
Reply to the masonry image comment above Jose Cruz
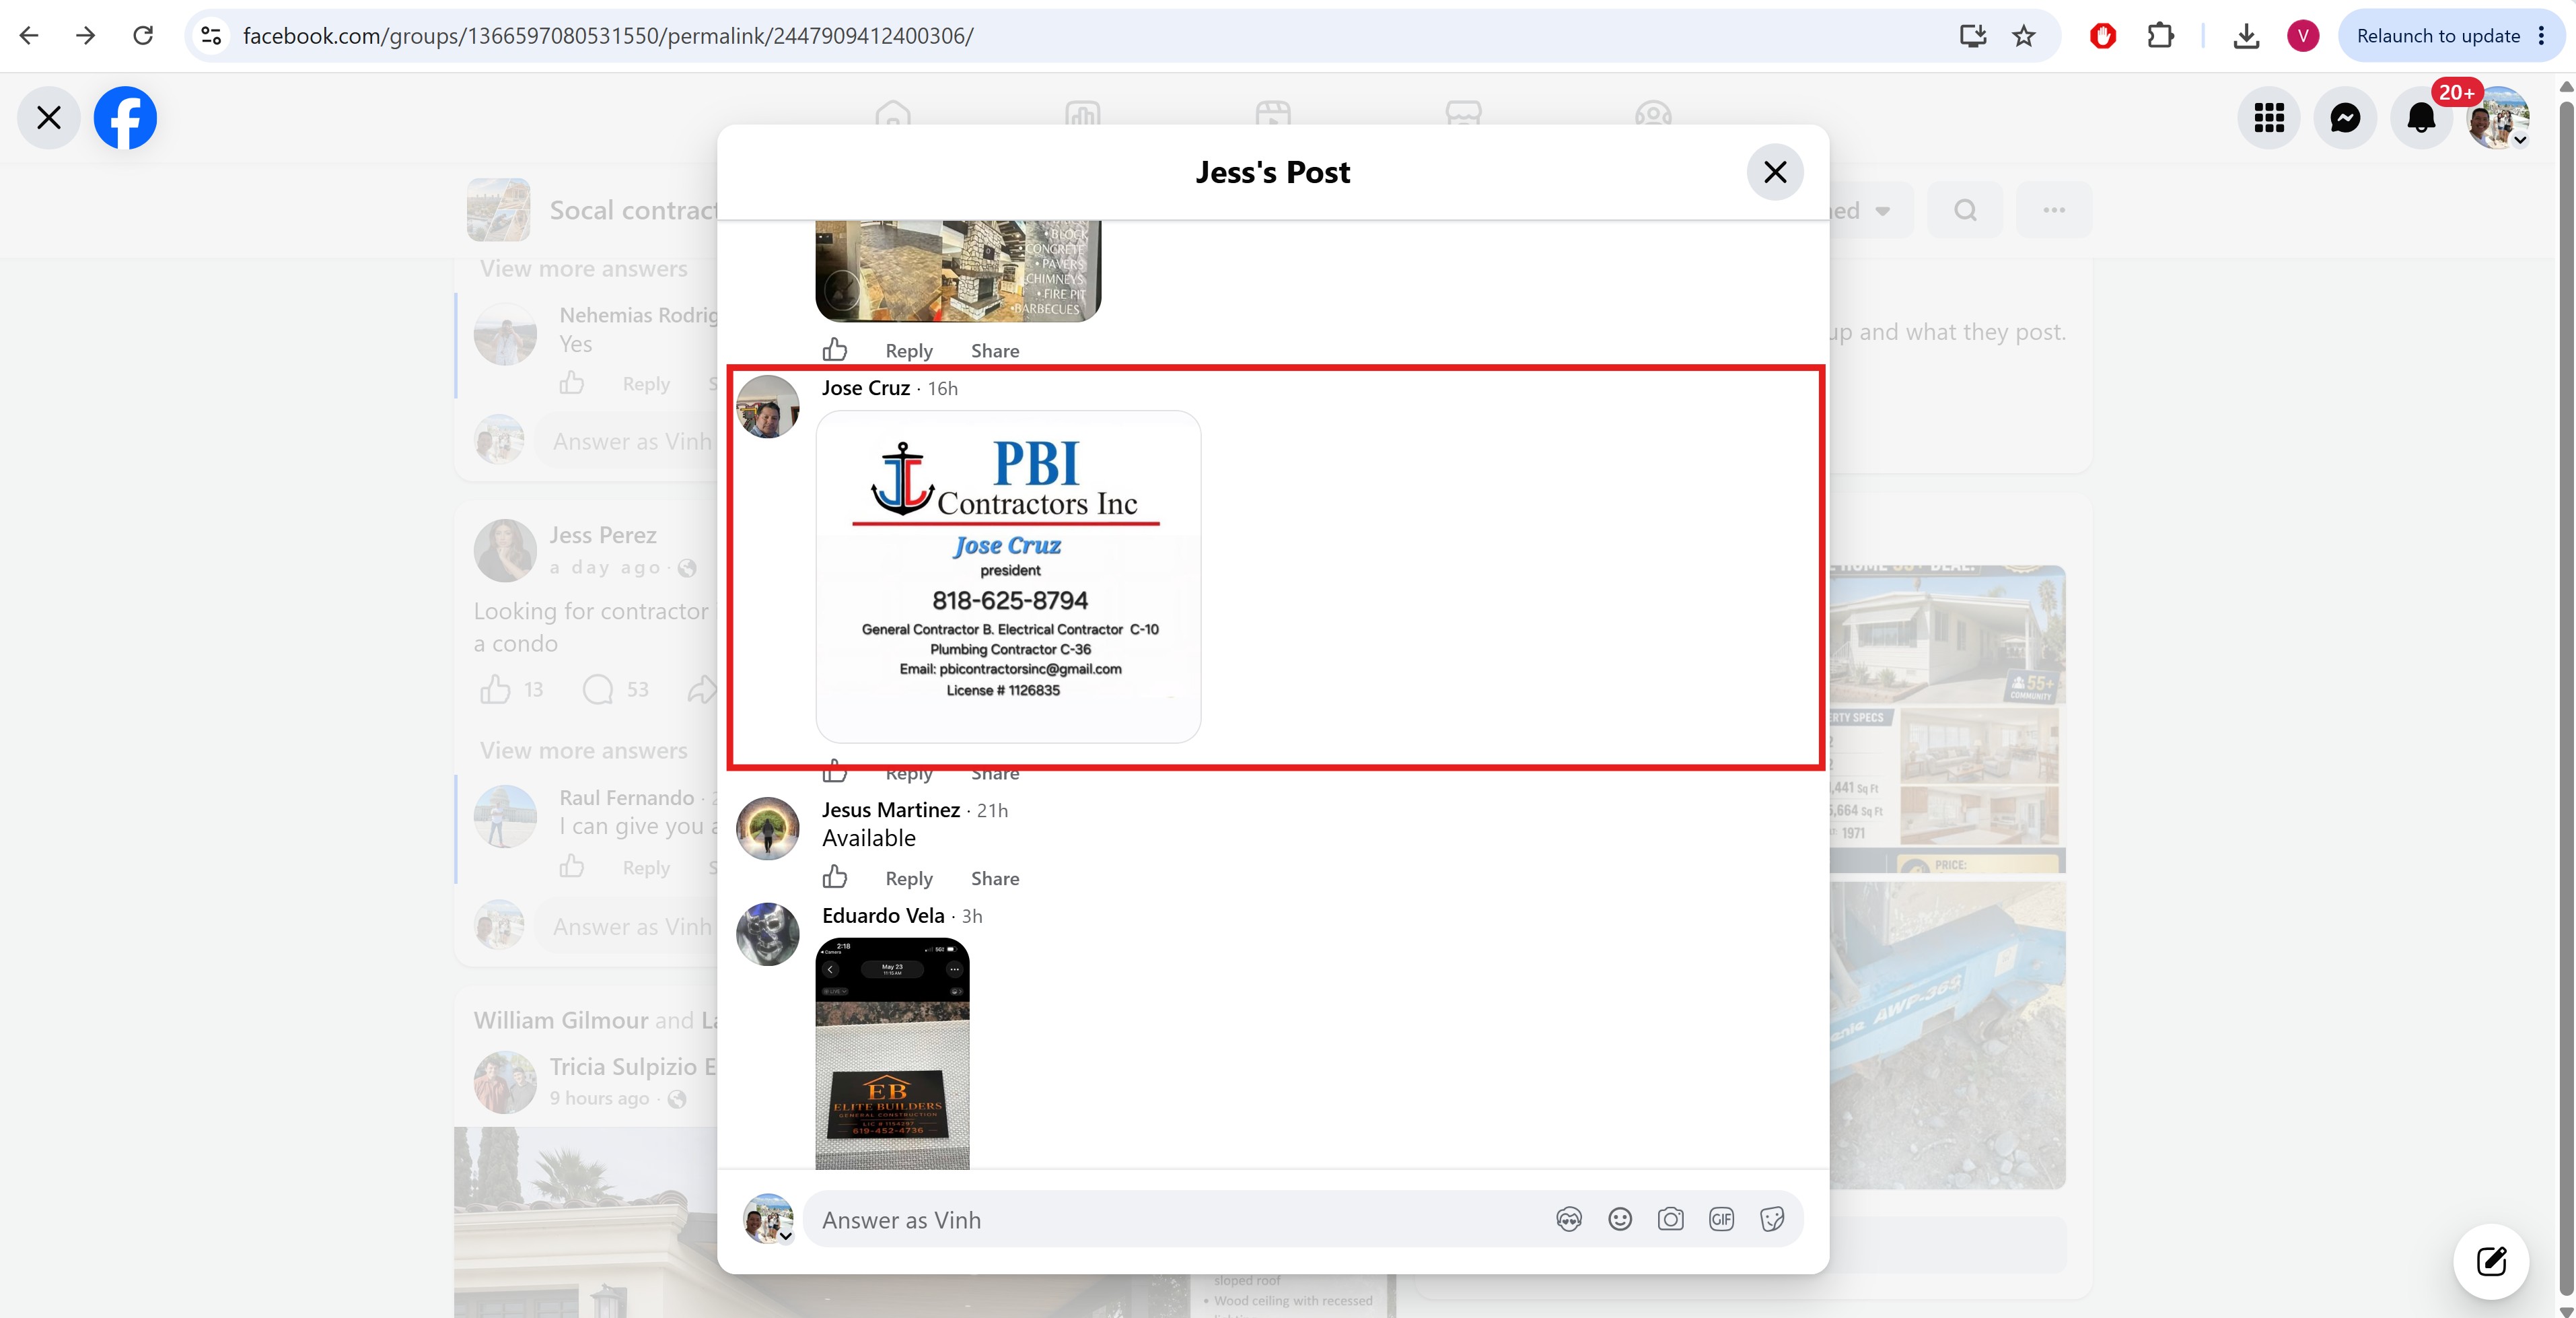pos(909,351)
